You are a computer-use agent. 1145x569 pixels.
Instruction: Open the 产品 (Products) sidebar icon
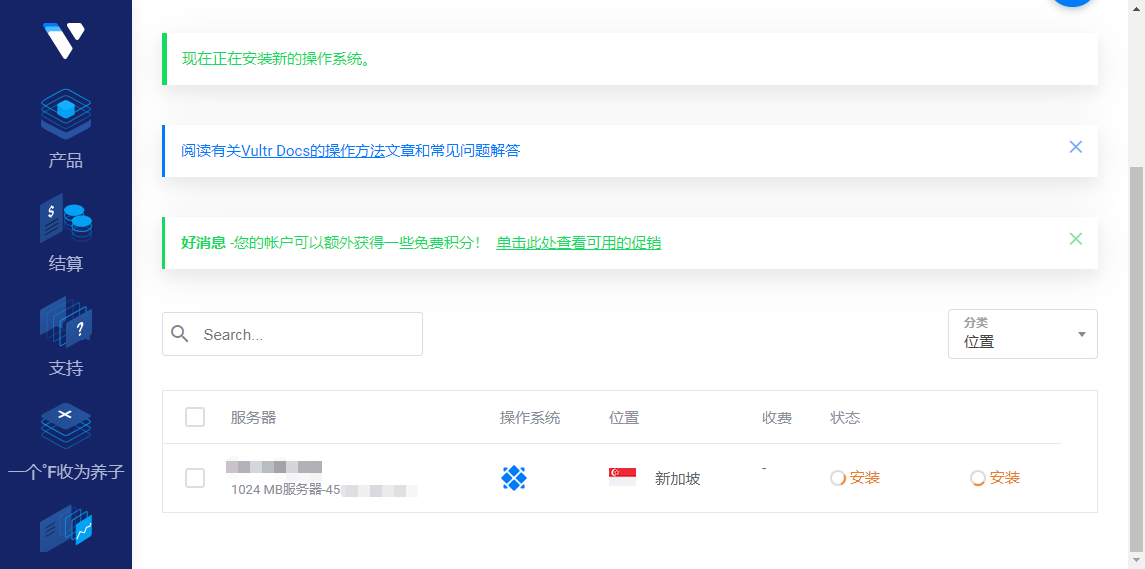(x=66, y=114)
